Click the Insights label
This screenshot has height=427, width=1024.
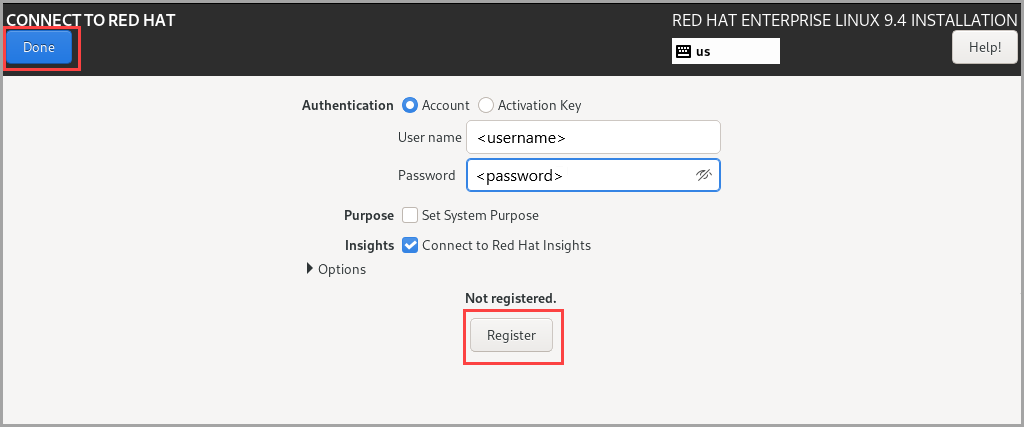[370, 245]
